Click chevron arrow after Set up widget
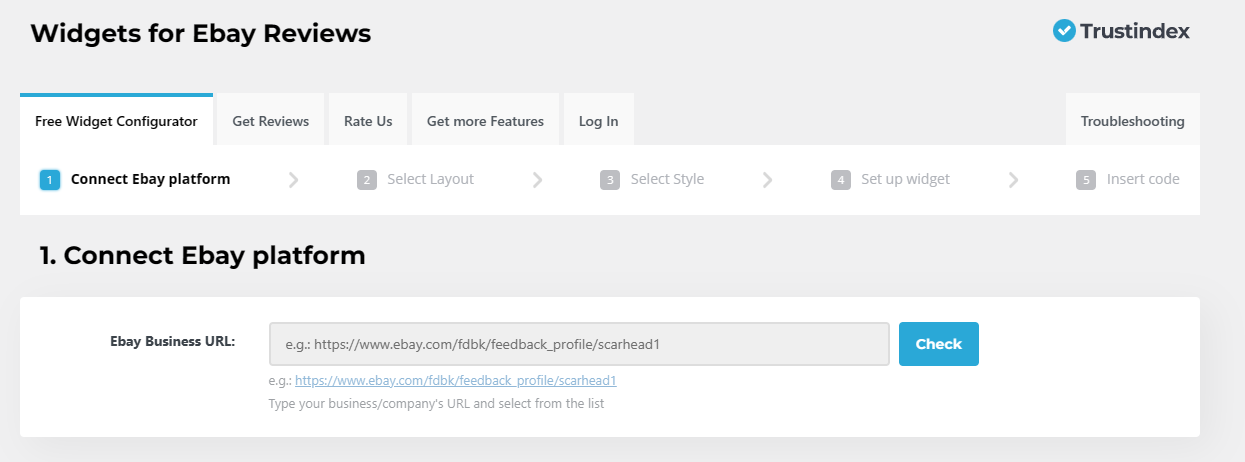Viewport: 1245px width, 462px height. (1013, 180)
